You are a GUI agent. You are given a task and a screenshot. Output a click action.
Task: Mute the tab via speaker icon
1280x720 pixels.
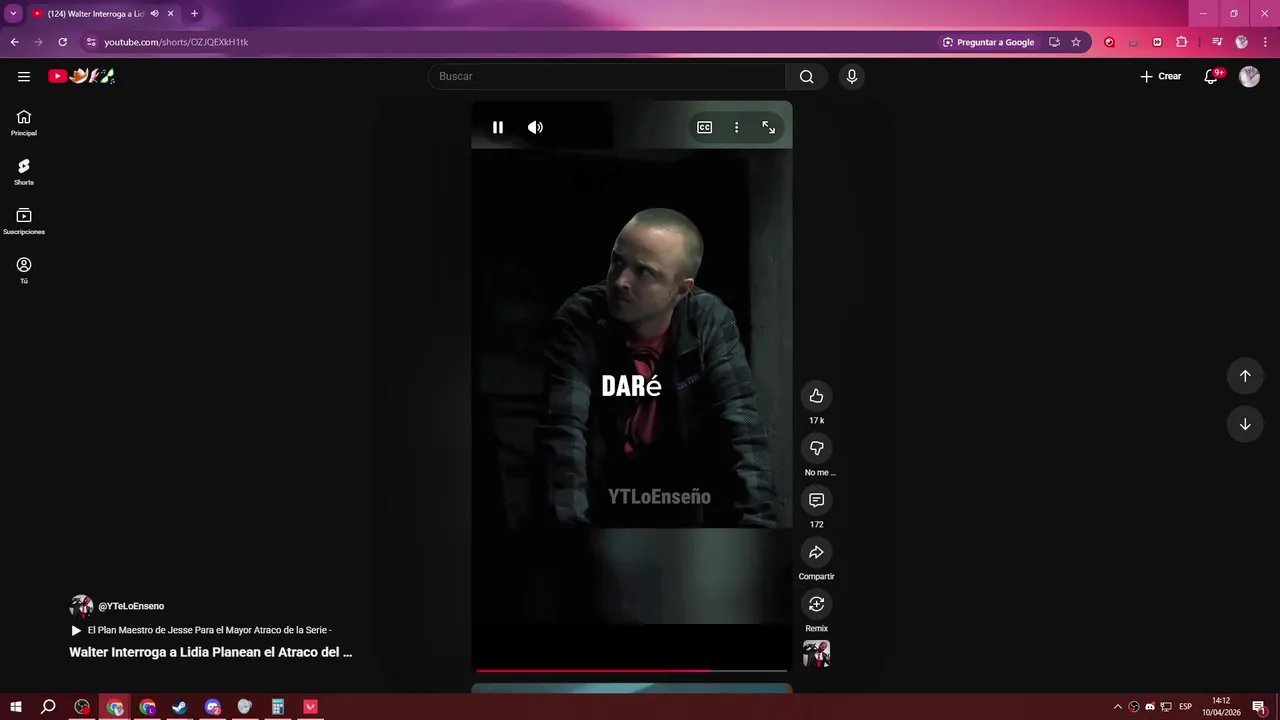click(155, 14)
